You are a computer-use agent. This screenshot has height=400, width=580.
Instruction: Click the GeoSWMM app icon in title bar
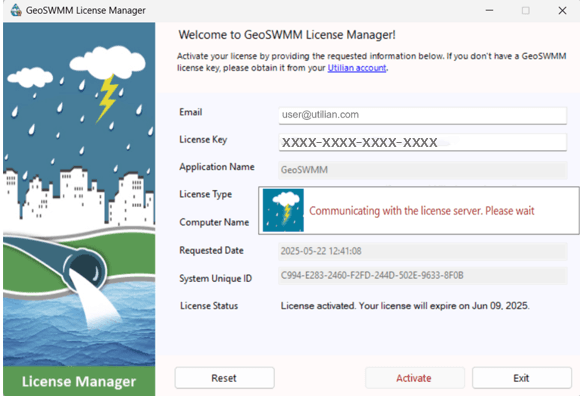[x=16, y=10]
